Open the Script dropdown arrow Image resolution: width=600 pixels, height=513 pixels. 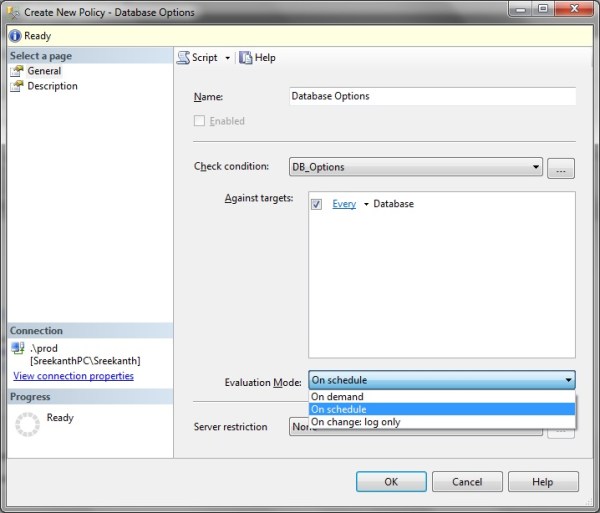pos(227,58)
